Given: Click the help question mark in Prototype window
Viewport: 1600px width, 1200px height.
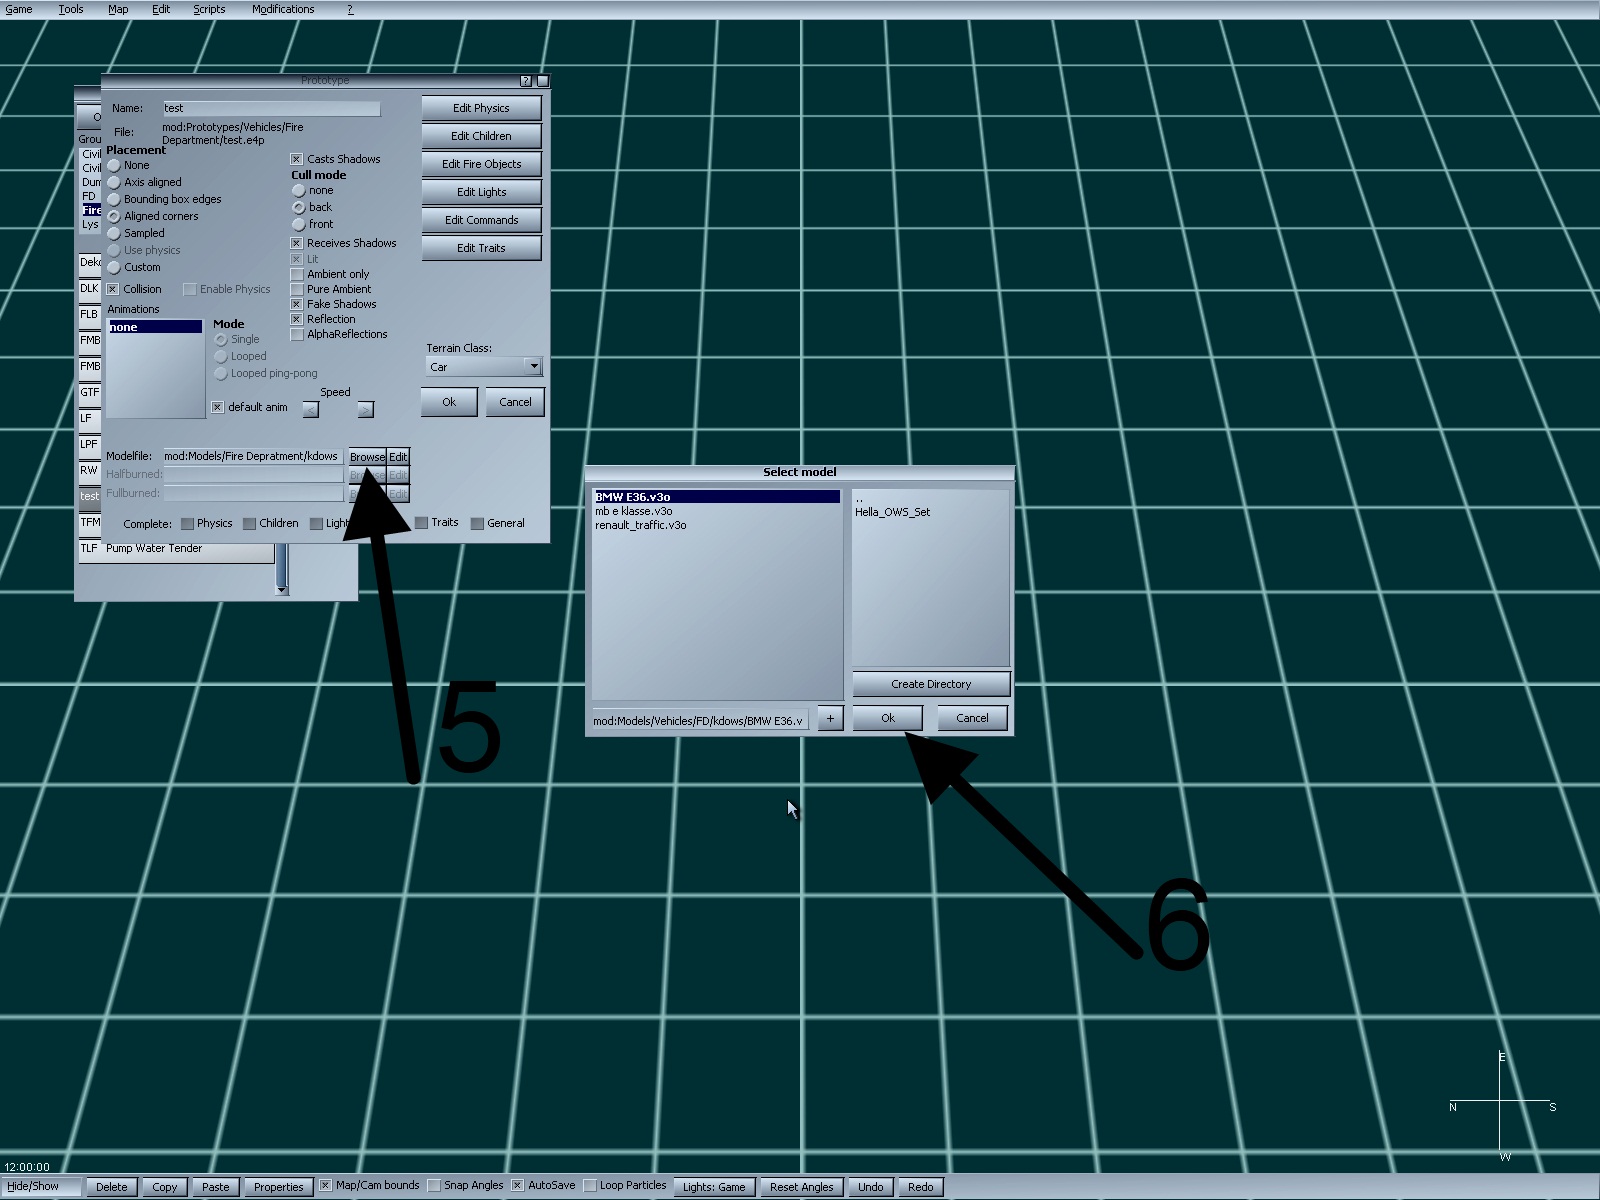Looking at the screenshot, I should click(526, 81).
